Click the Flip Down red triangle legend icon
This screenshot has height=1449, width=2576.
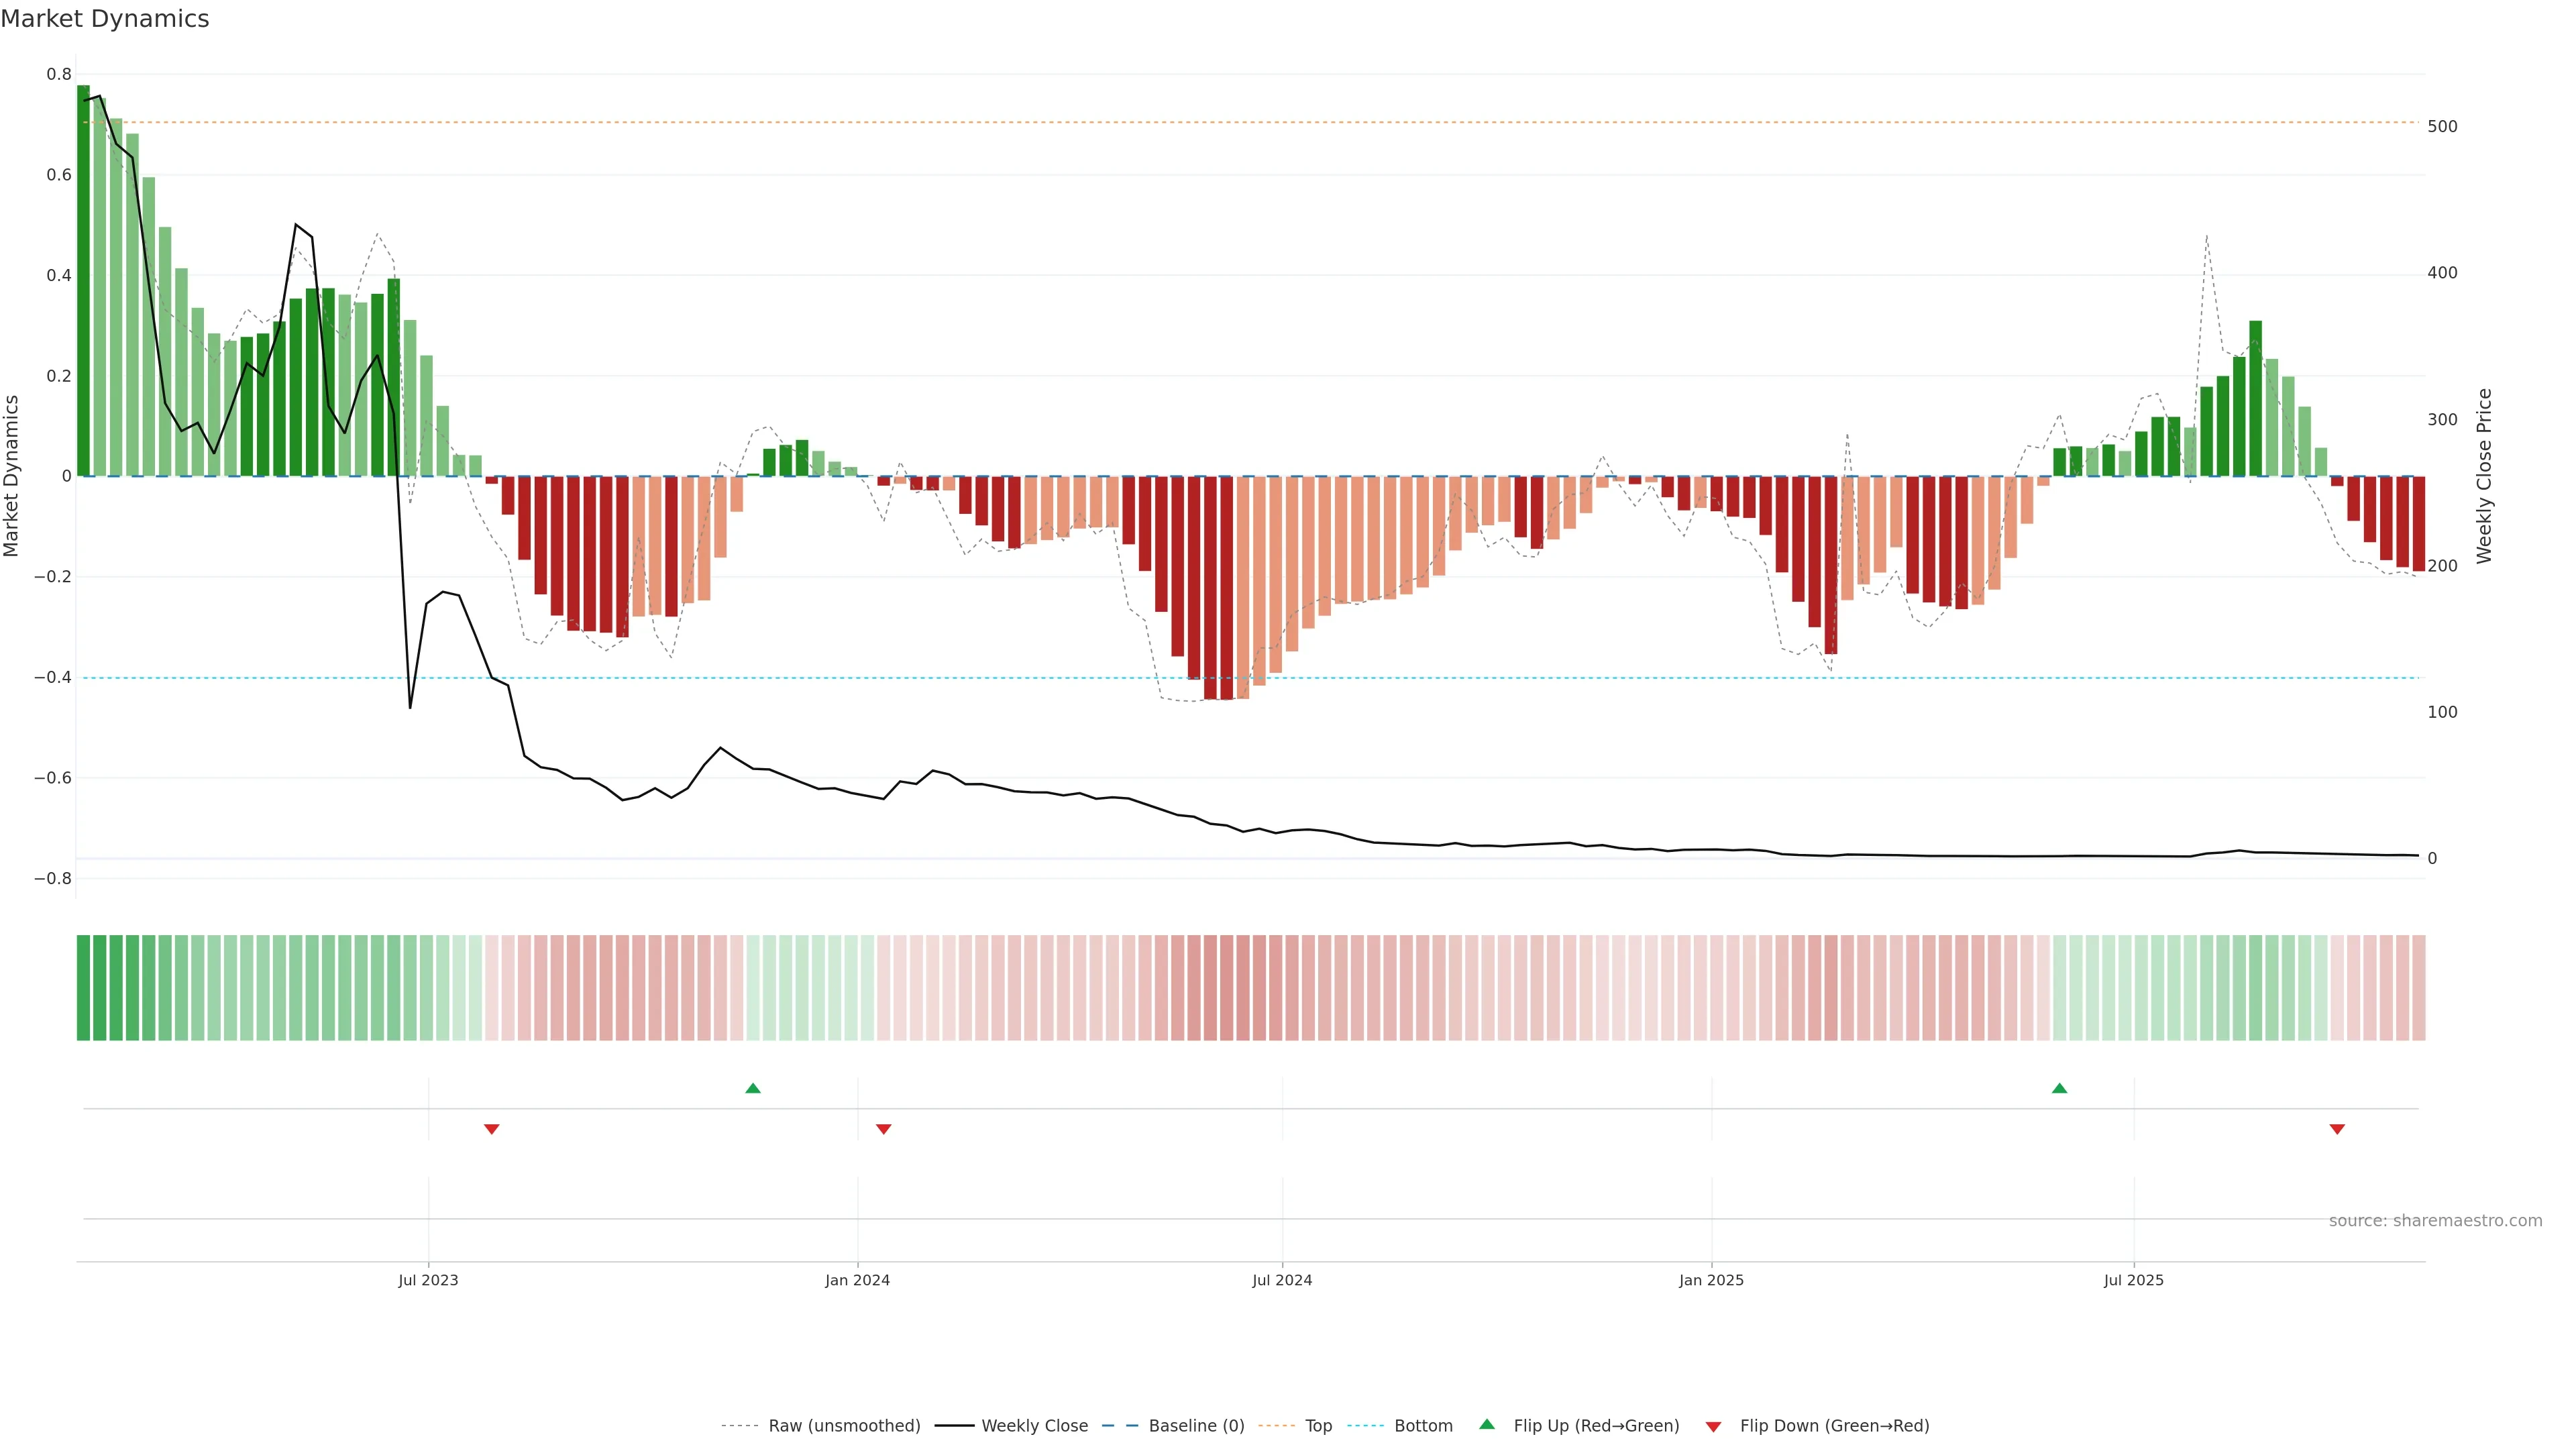(1713, 1426)
